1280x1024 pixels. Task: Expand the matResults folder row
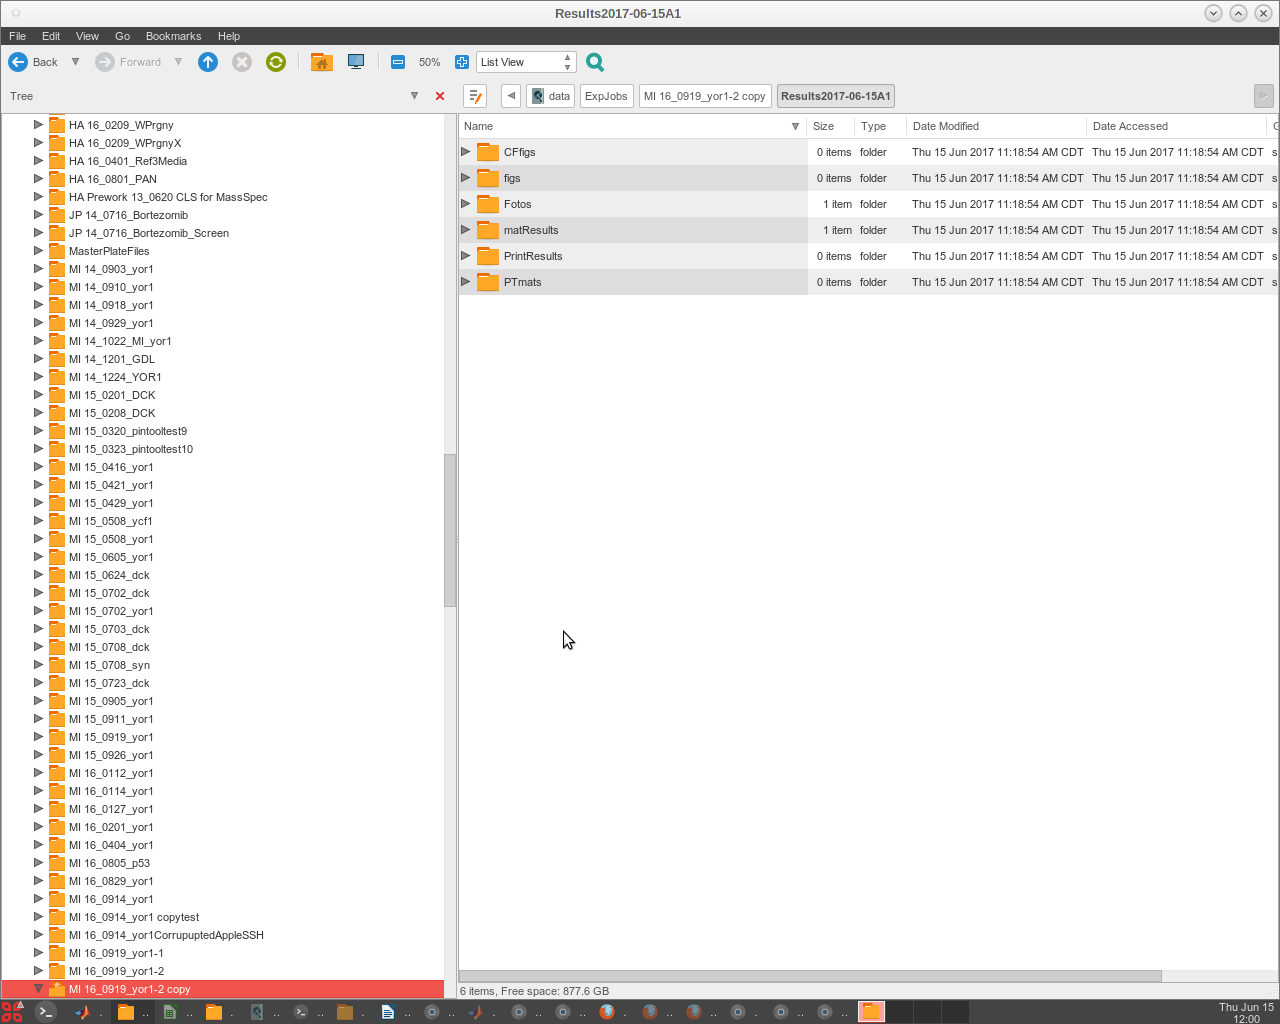coord(466,230)
